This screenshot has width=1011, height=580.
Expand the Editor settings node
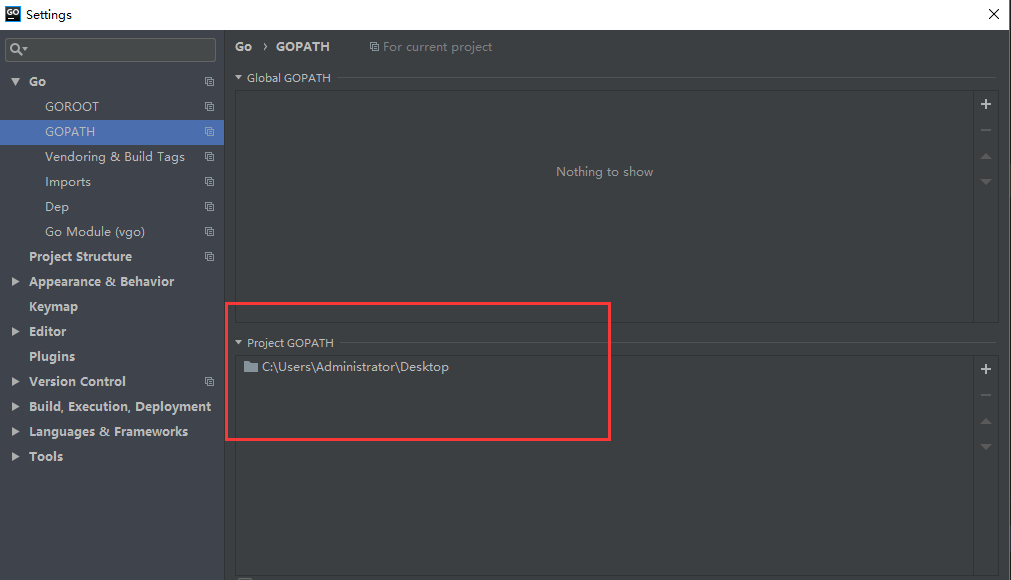pos(15,331)
